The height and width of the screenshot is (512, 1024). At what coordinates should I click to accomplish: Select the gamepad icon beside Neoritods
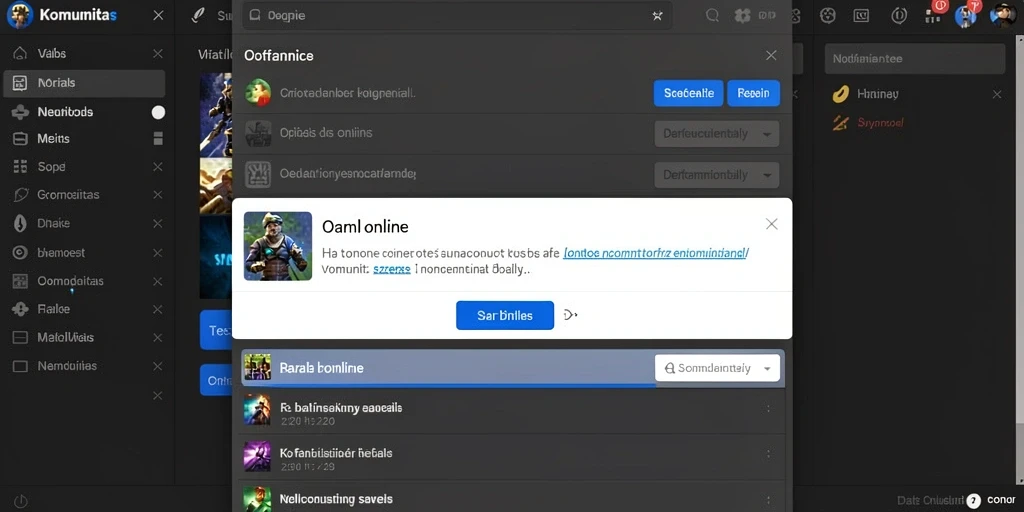(x=20, y=112)
